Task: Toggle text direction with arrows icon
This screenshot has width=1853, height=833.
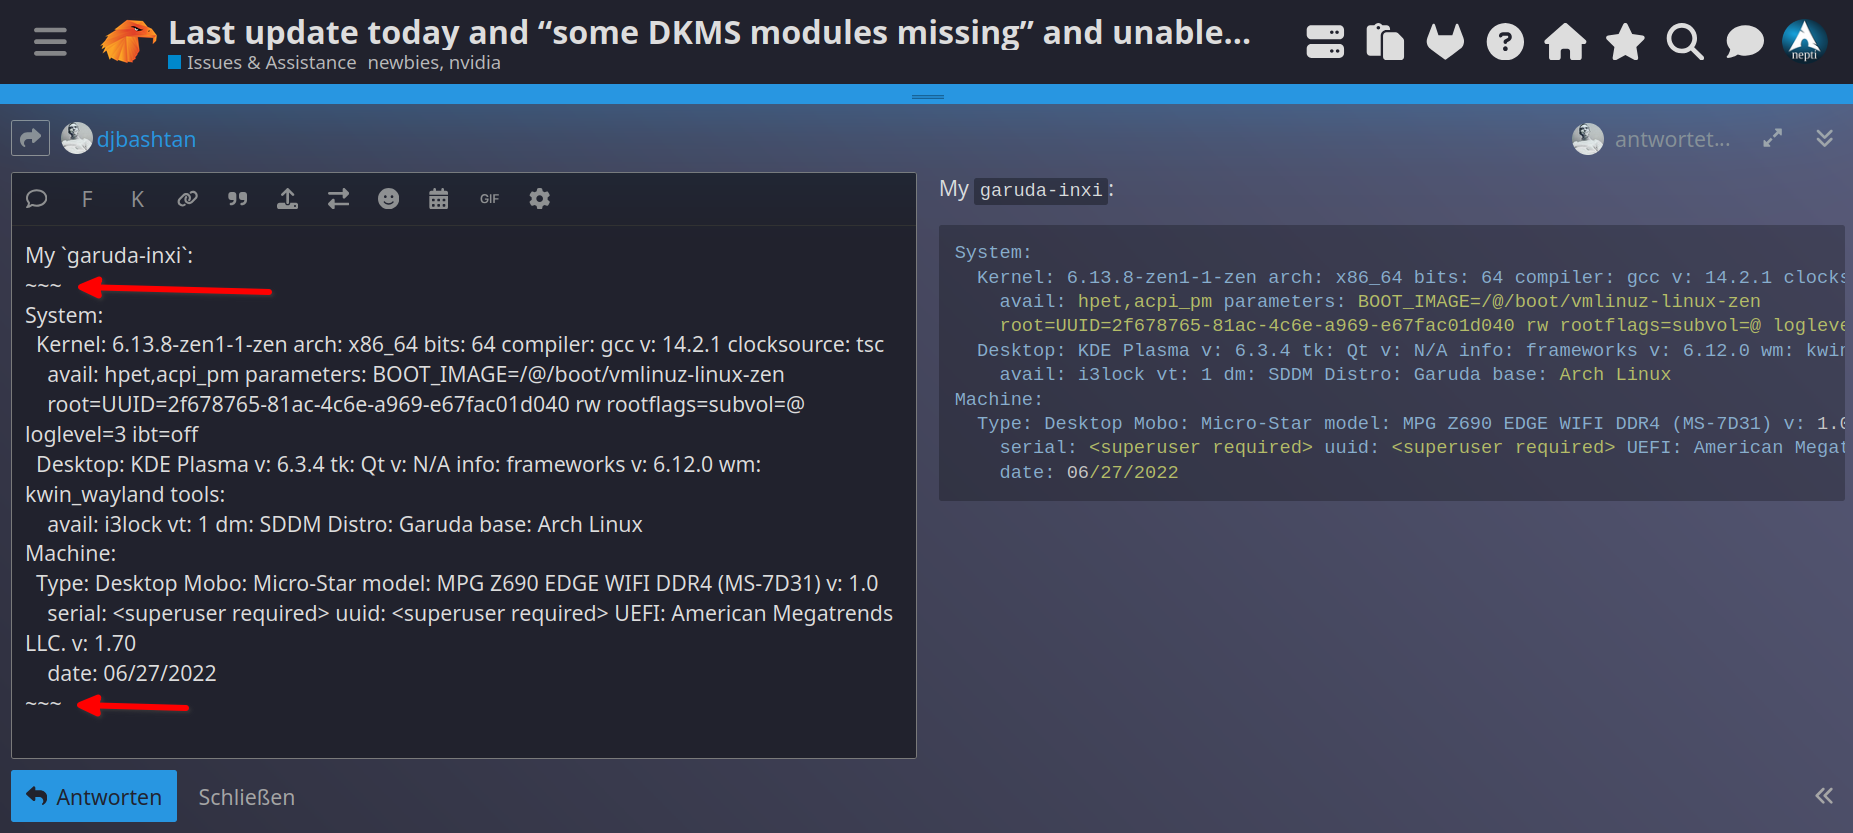Action: (x=338, y=199)
